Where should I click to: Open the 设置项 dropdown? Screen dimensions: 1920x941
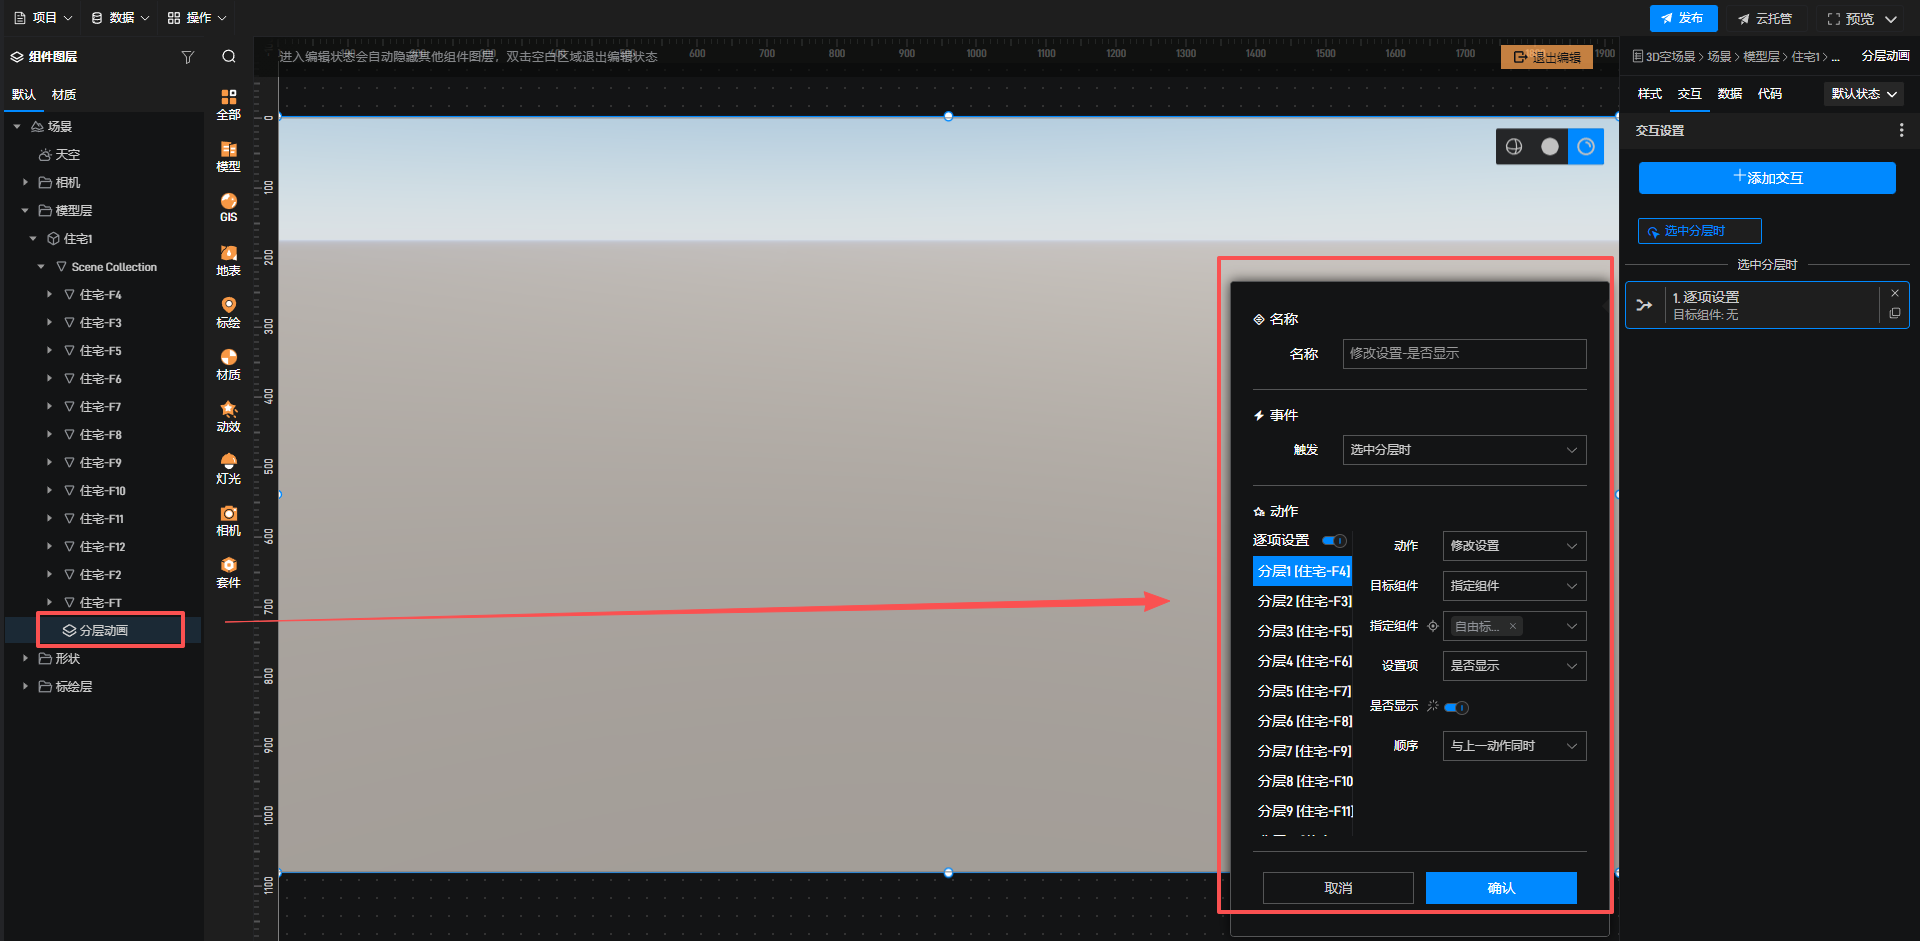coord(1513,666)
